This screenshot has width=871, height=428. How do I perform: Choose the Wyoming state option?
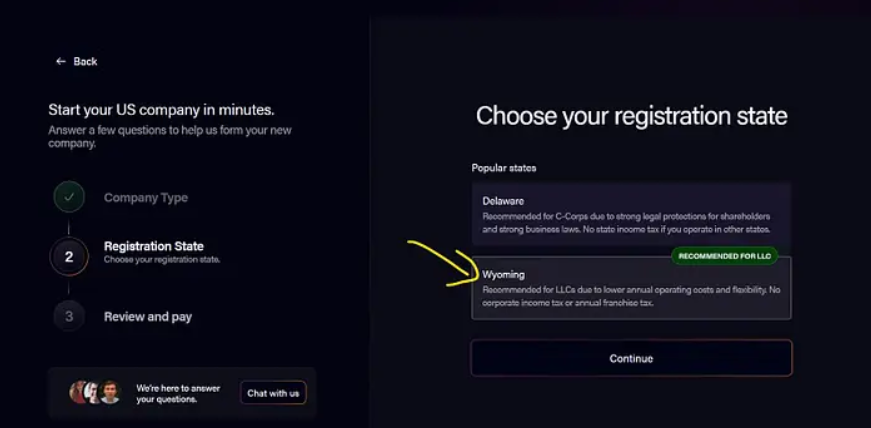pos(631,288)
